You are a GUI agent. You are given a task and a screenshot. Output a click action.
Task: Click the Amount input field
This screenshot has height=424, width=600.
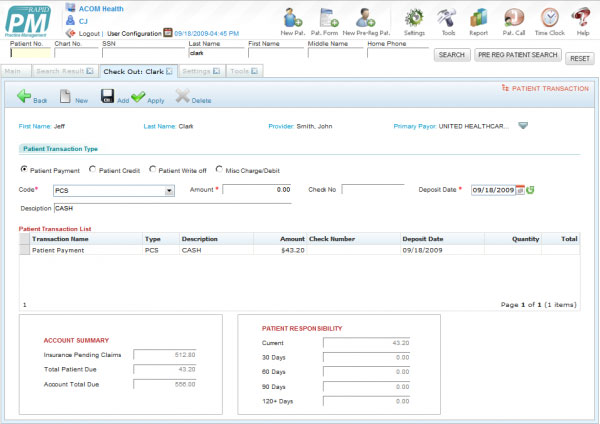(x=257, y=189)
